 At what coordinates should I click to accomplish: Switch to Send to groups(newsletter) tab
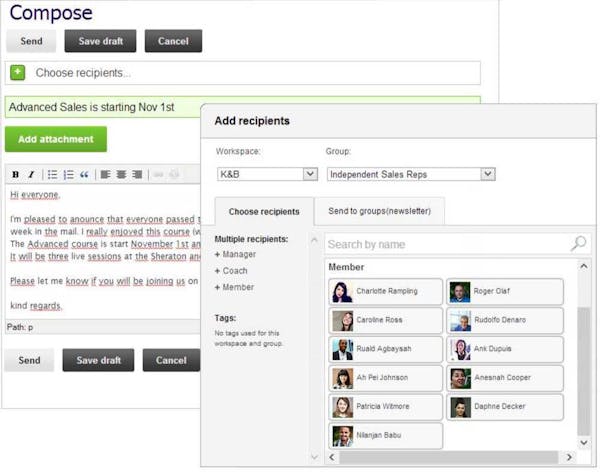379,212
